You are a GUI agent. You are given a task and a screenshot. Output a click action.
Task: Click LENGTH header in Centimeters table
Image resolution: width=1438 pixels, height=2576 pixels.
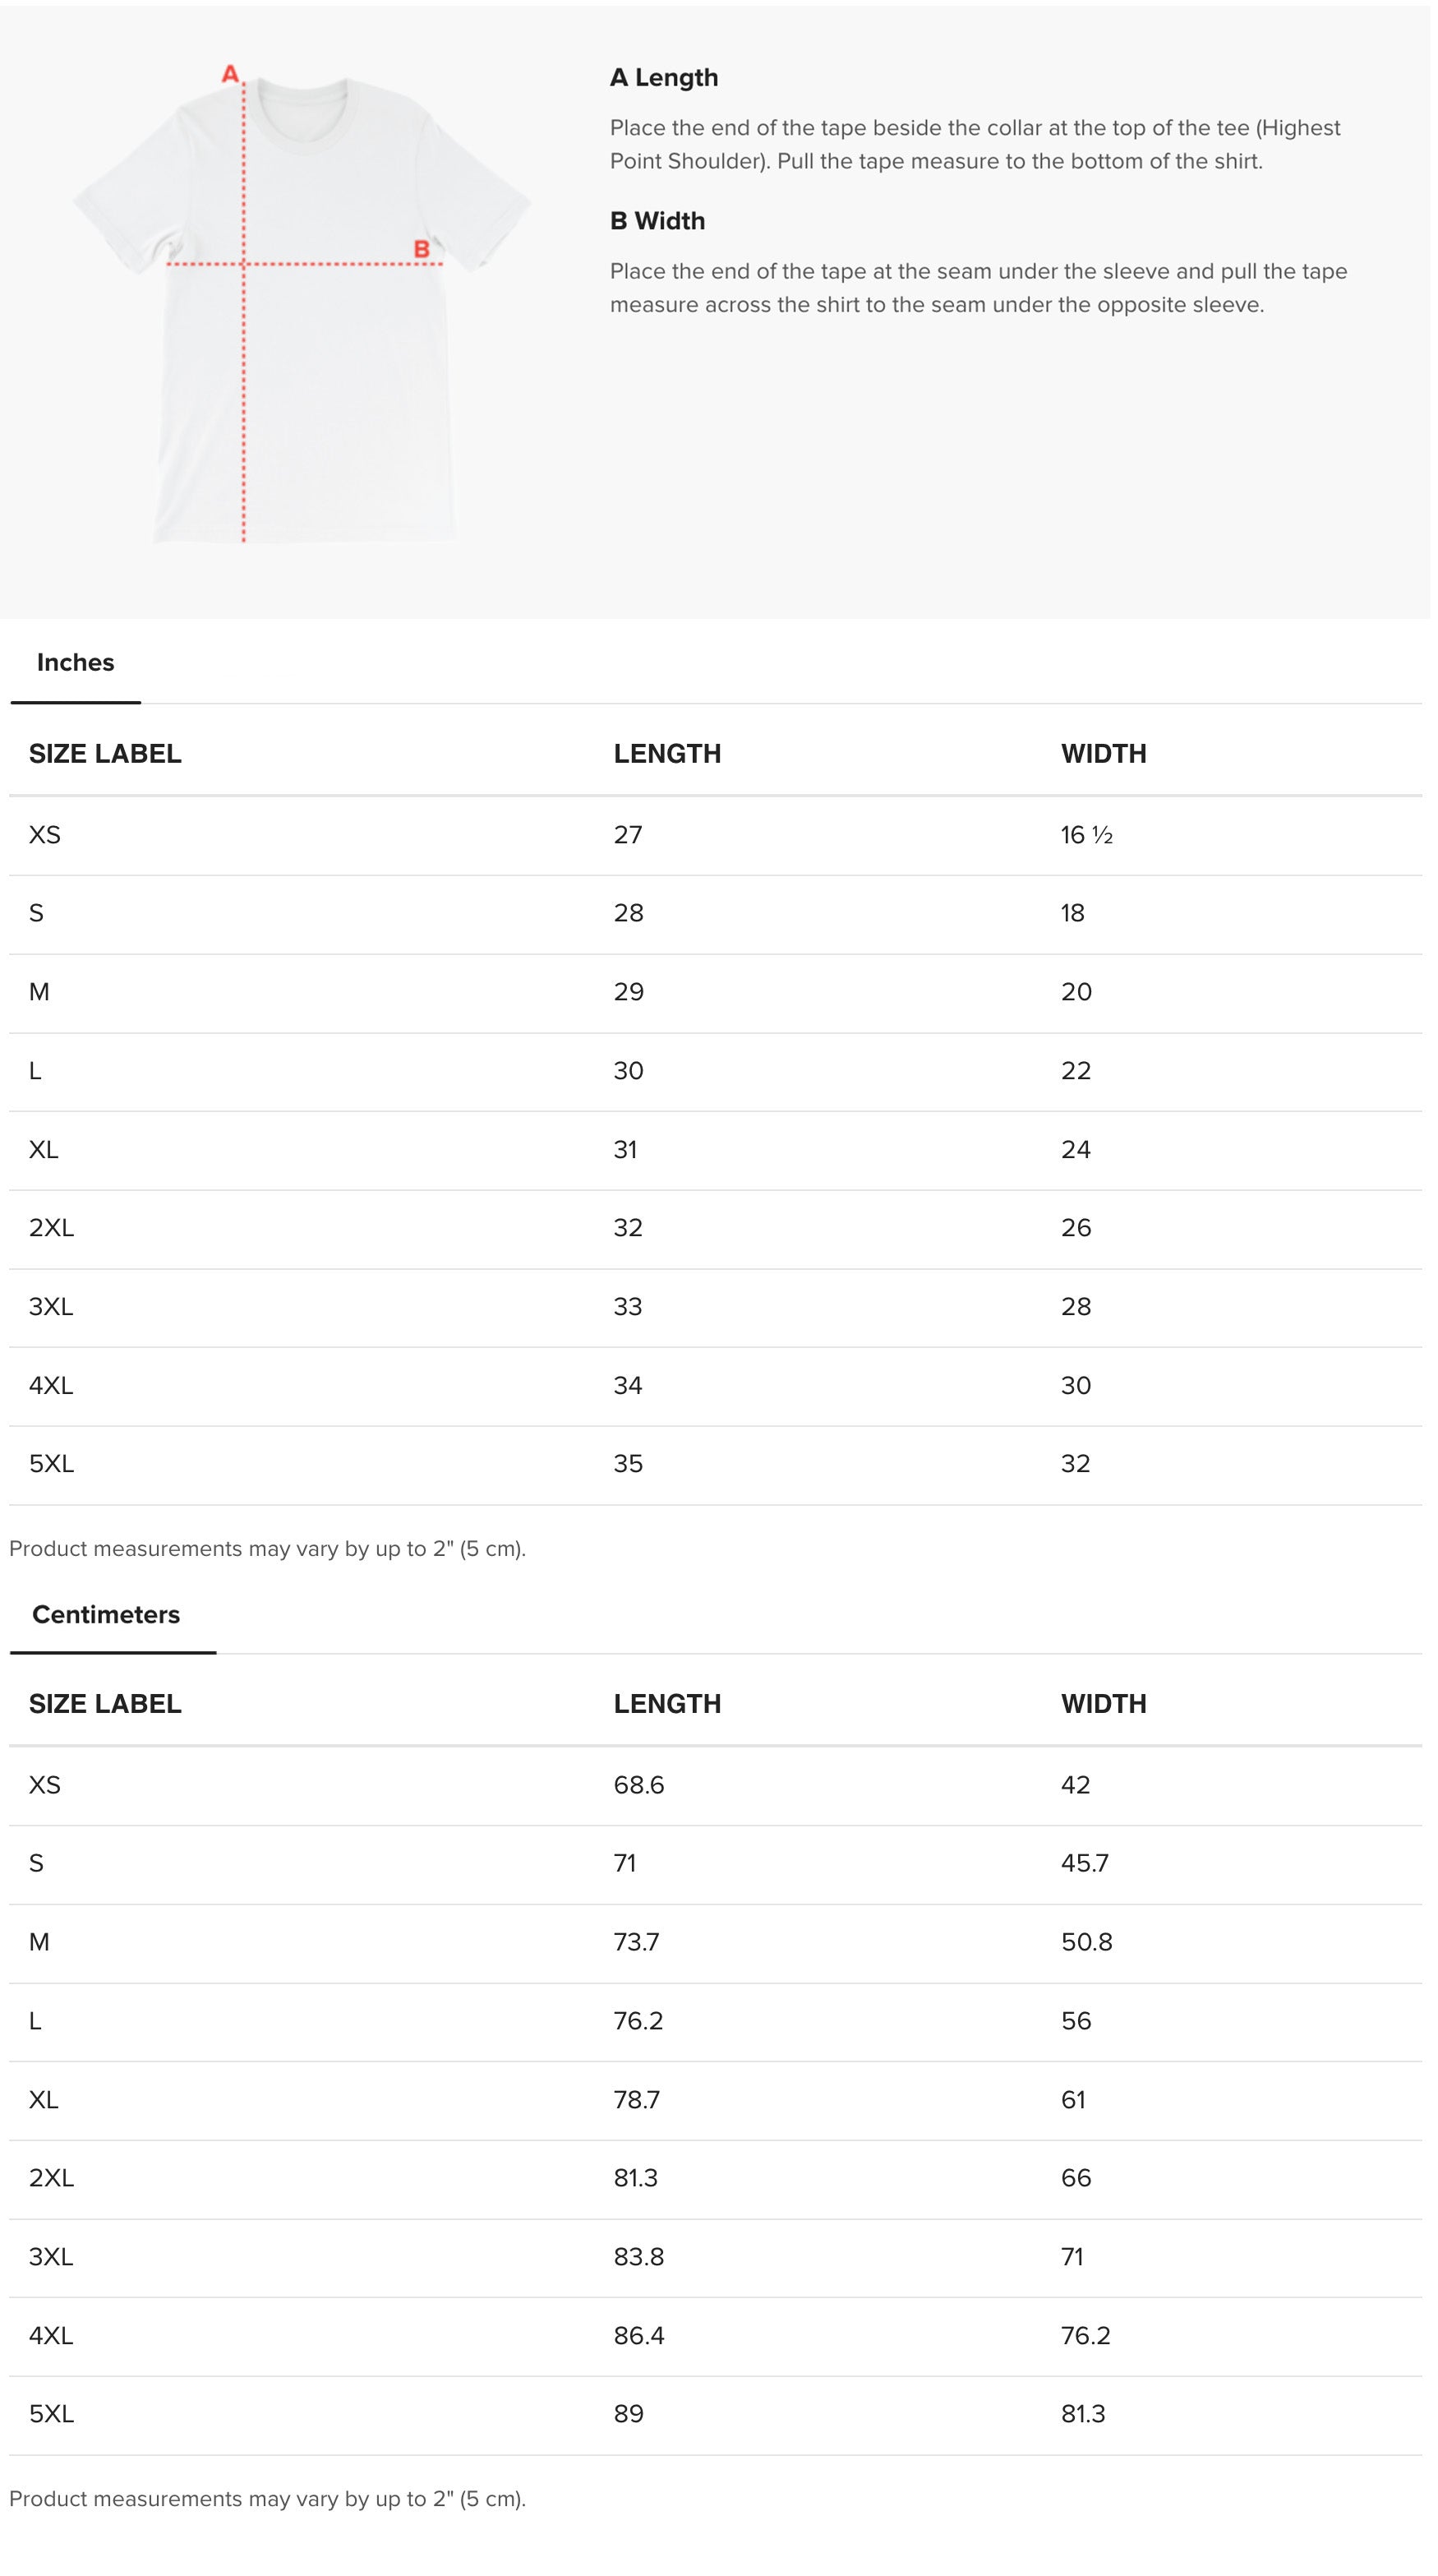point(667,1704)
